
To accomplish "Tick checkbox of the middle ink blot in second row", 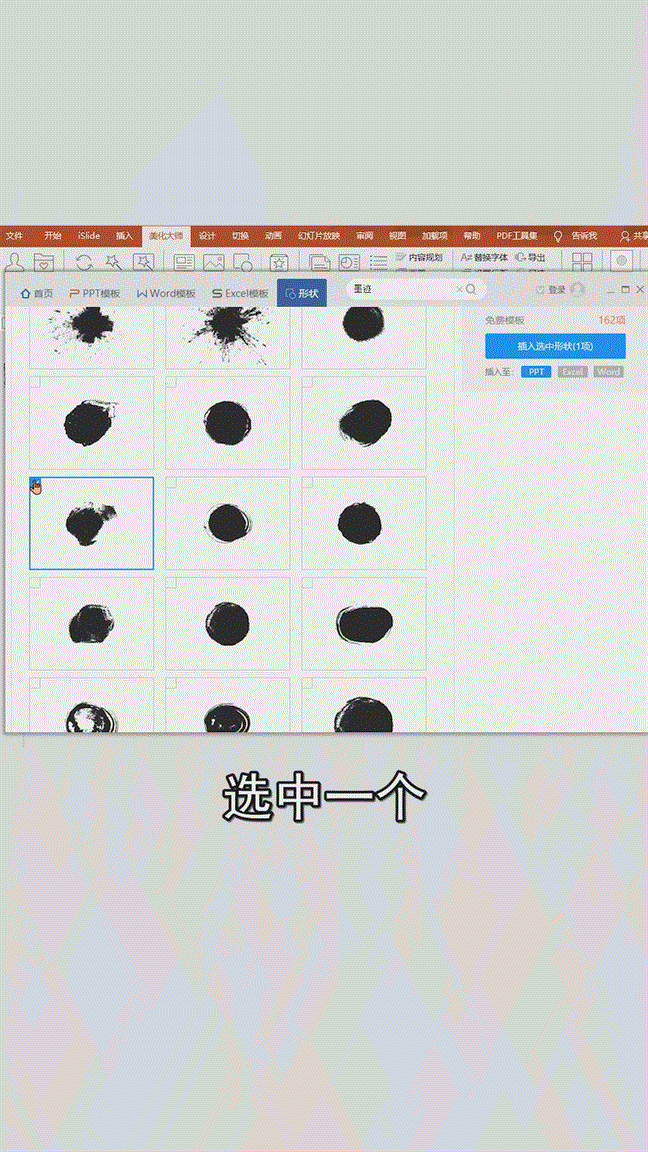I will point(171,383).
